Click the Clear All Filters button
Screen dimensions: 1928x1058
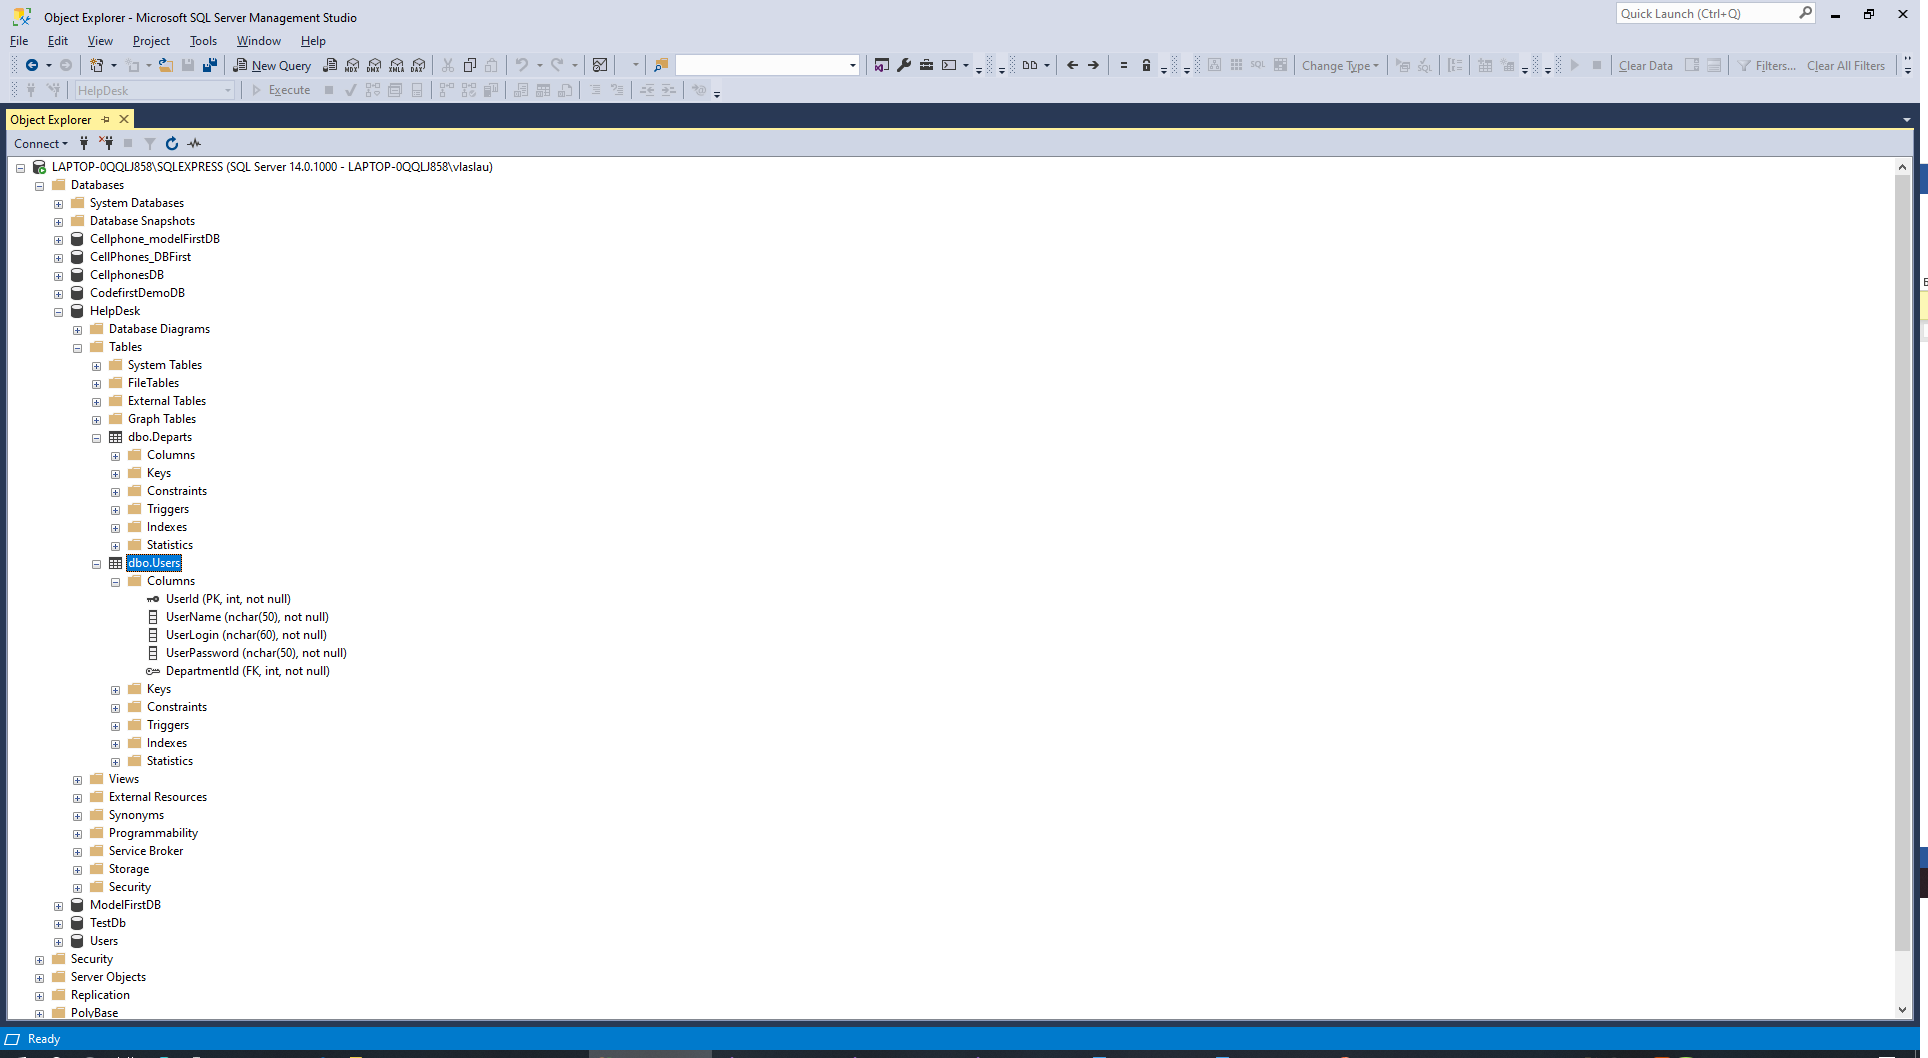1846,65
